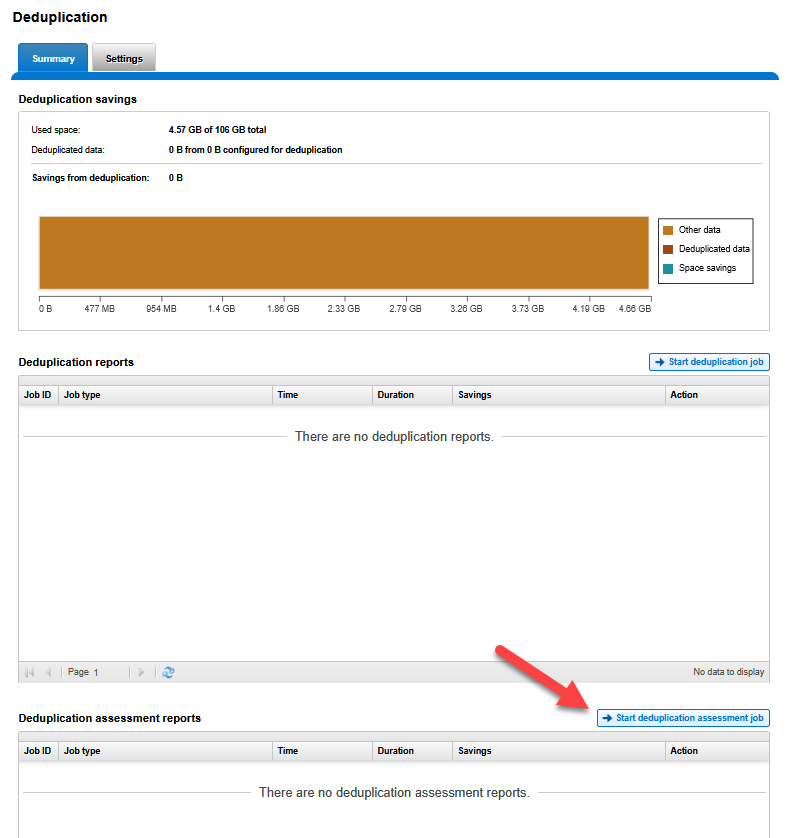791x838 pixels.
Task: Sort deduplication reports by Time column
Action: (322, 395)
